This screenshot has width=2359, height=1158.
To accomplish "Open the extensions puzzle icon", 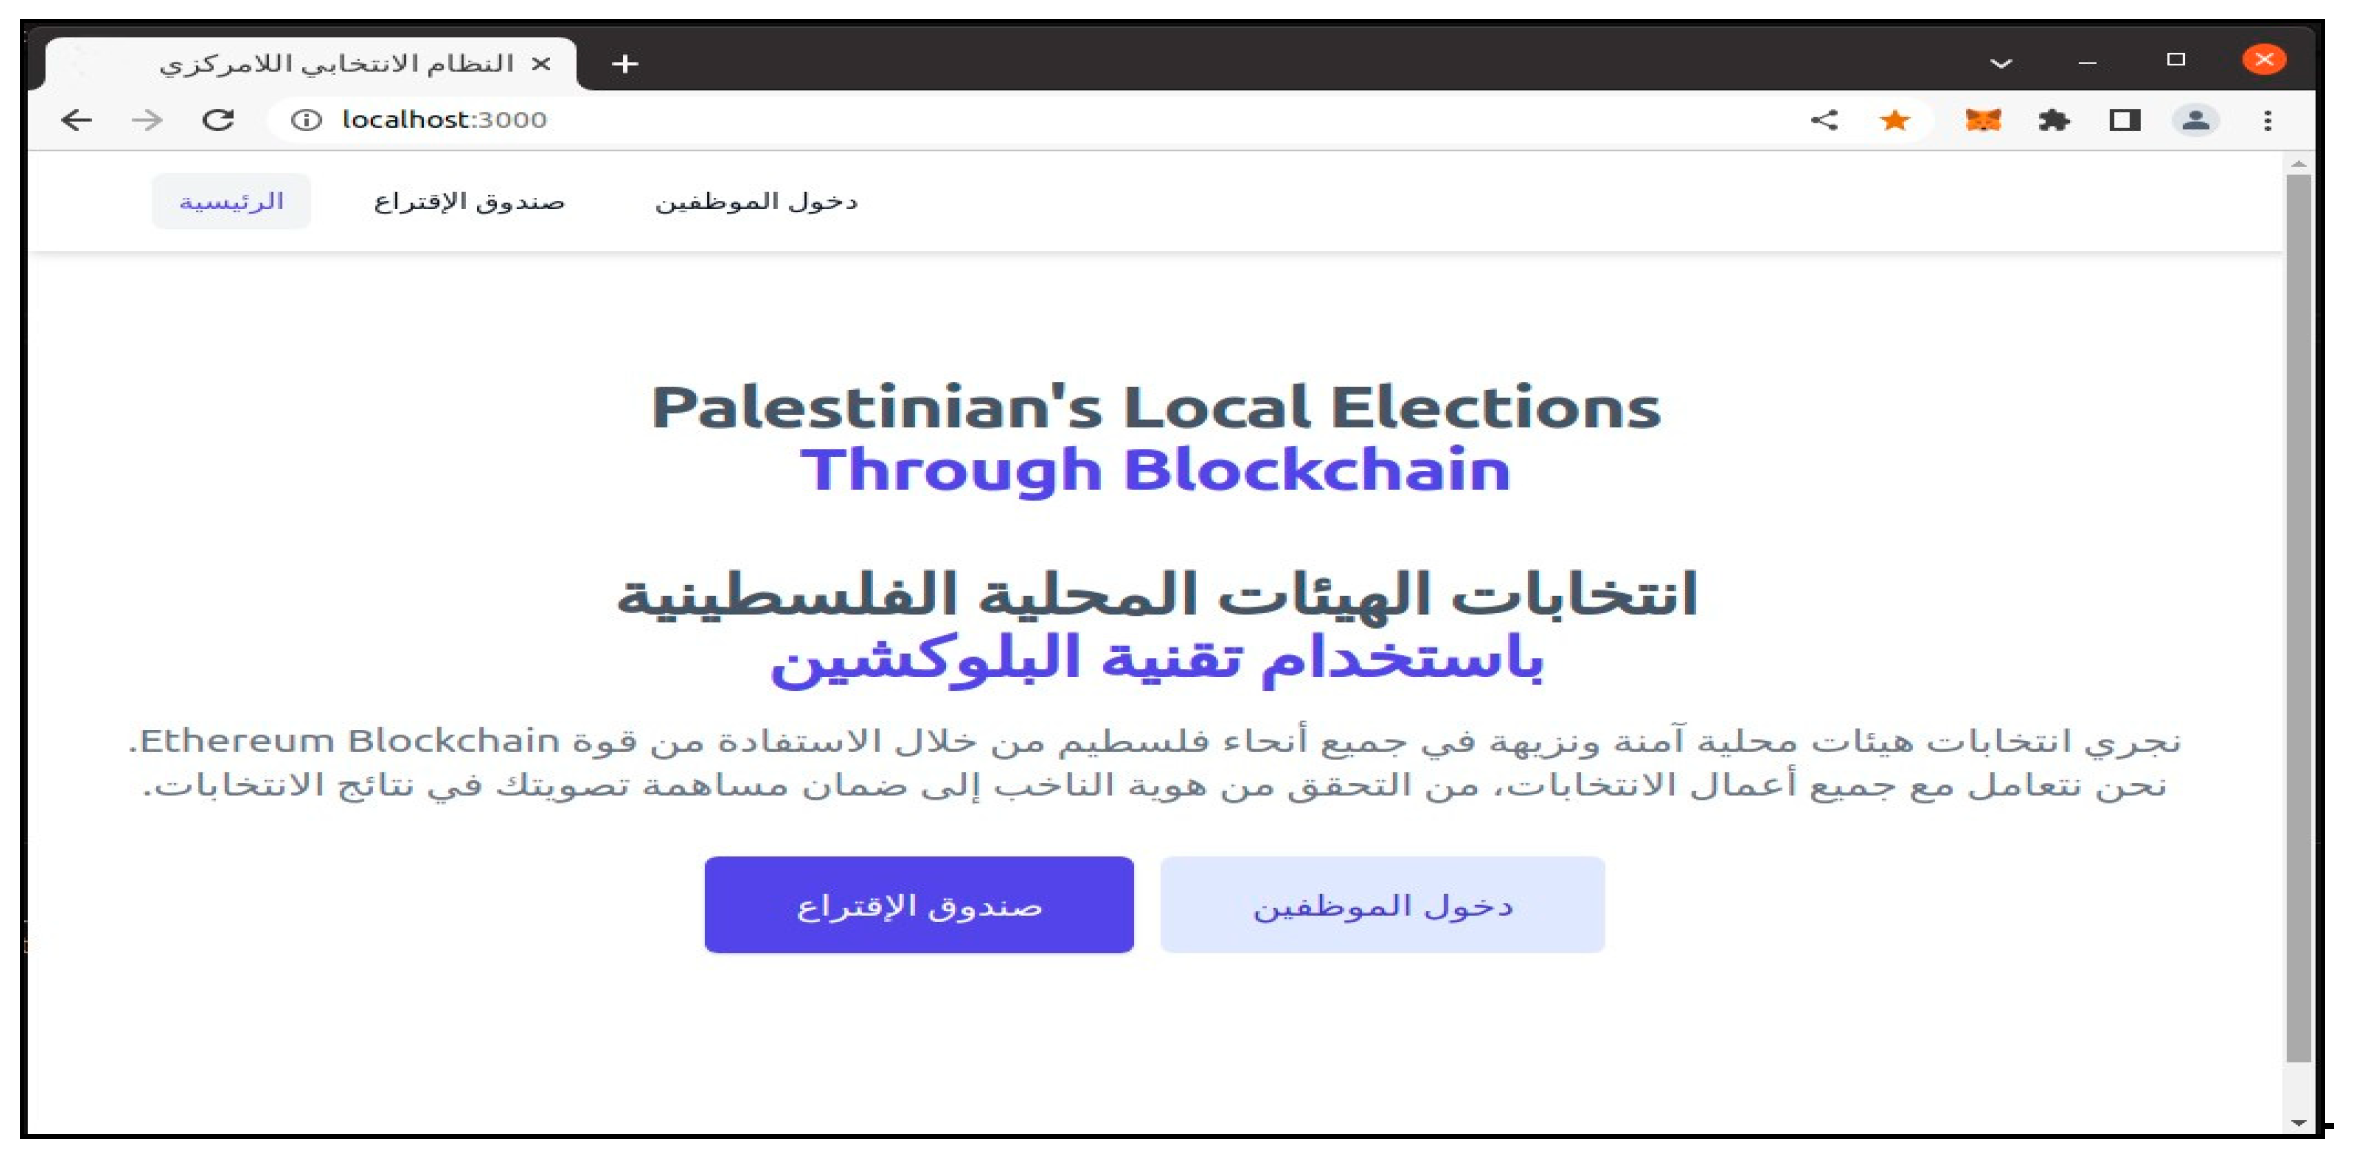I will (2053, 121).
